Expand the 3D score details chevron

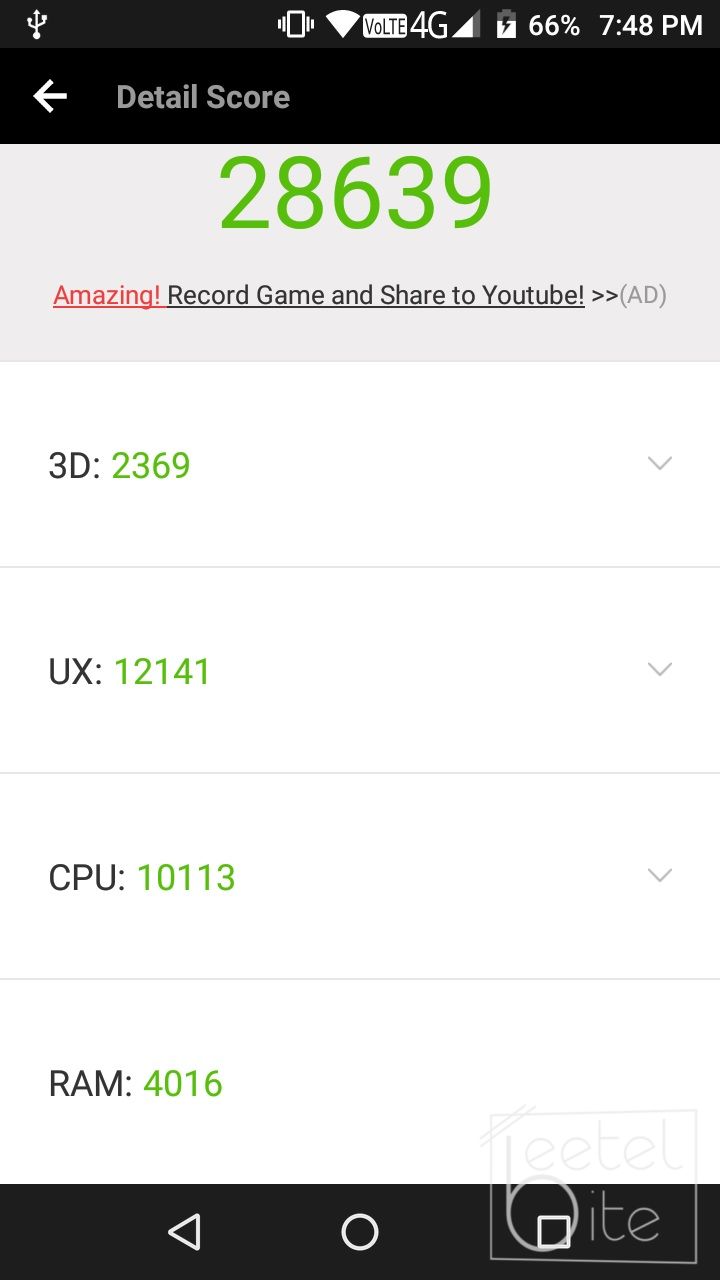[659, 463]
